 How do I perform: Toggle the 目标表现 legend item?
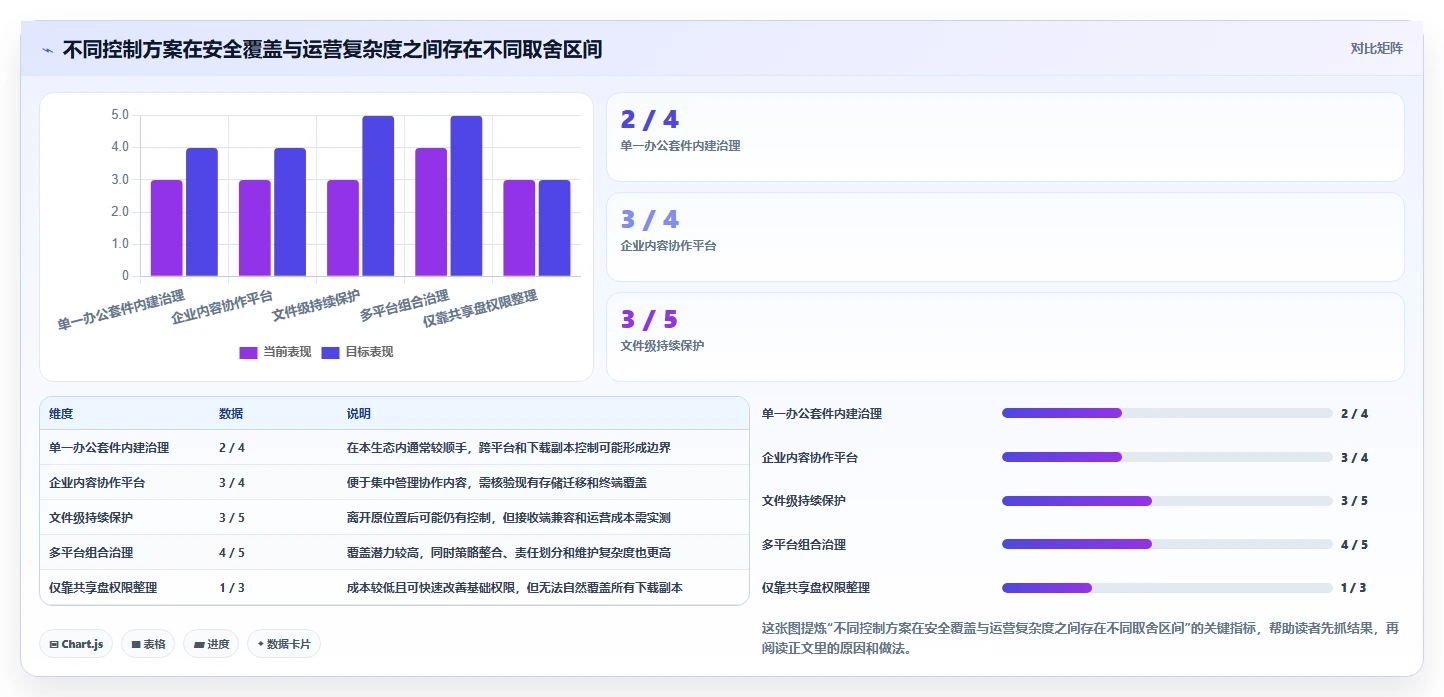pyautogui.click(x=357, y=352)
